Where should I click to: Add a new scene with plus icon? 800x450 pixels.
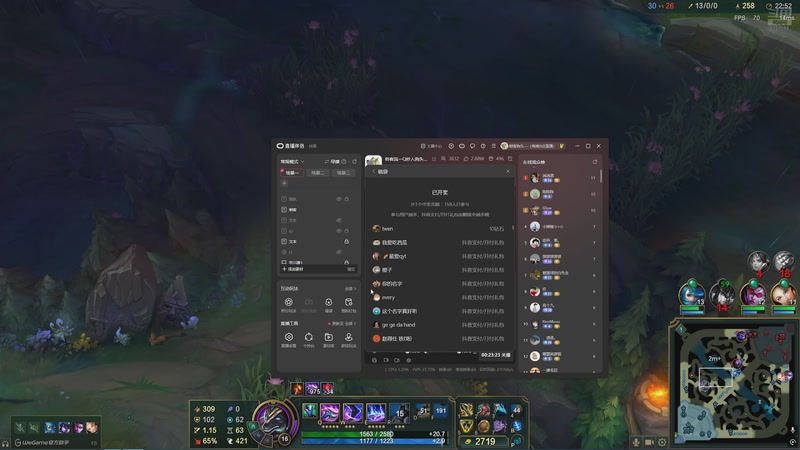(x=284, y=183)
